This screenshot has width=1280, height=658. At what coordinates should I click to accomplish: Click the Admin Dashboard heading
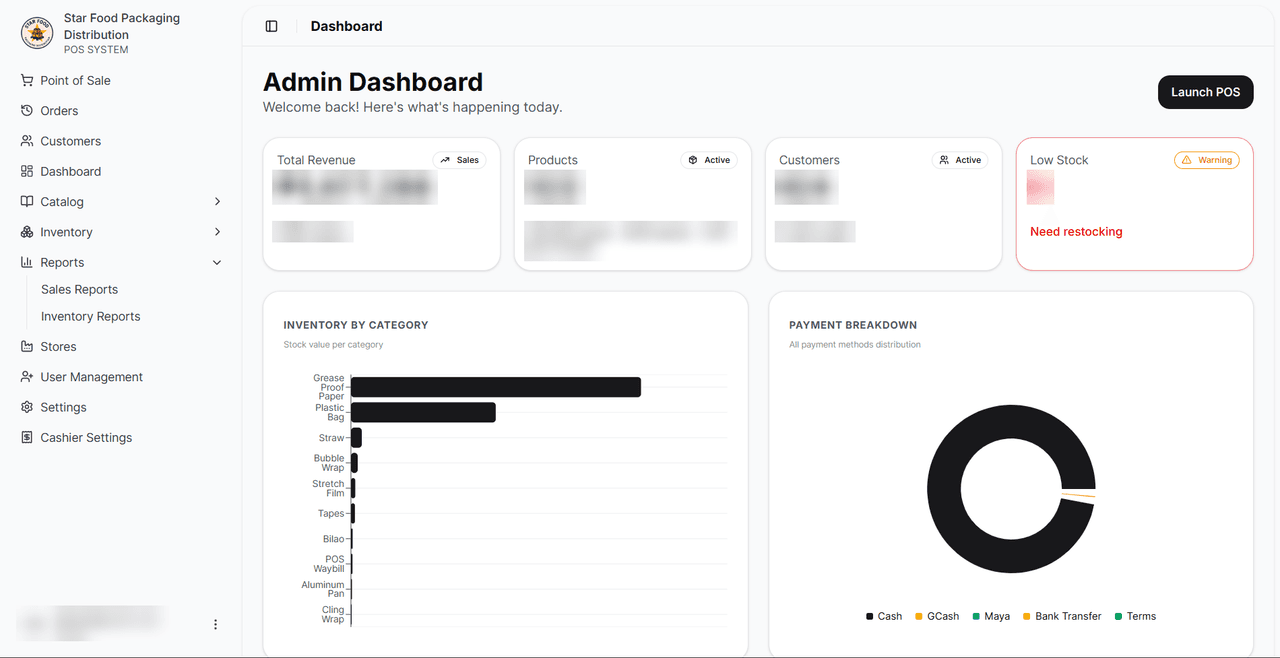[x=373, y=82]
